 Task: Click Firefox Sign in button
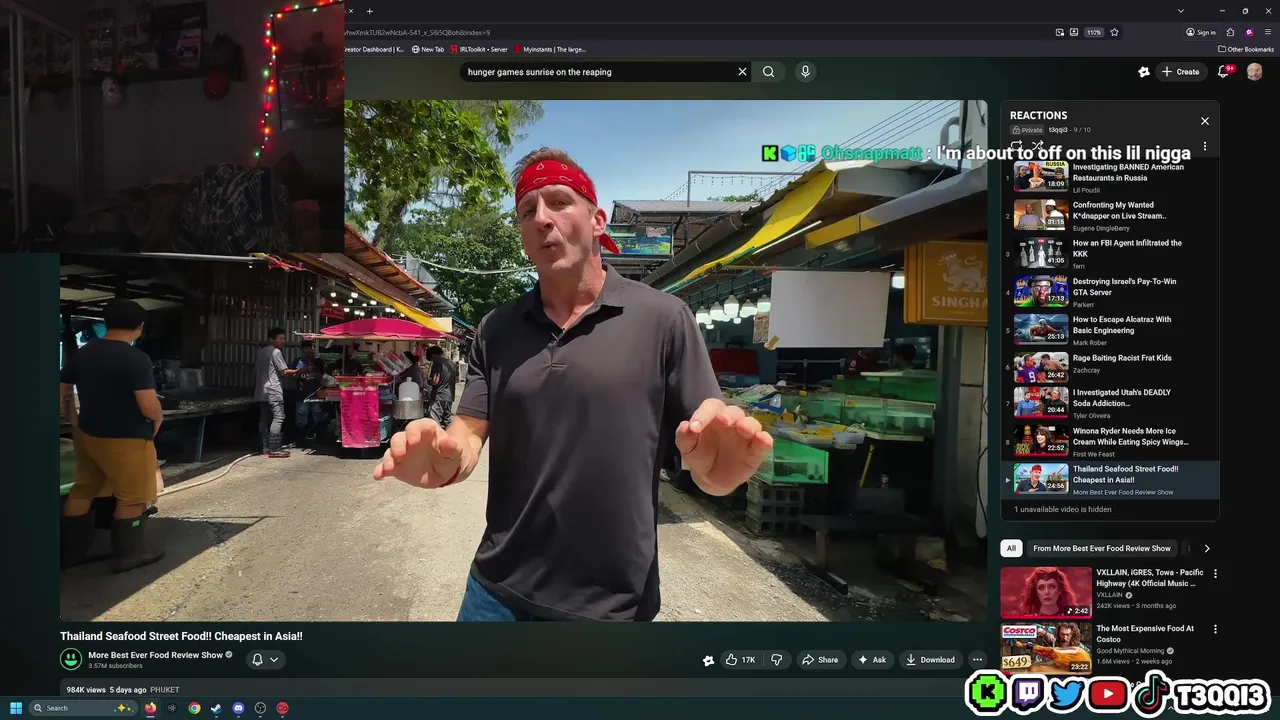pos(1201,32)
